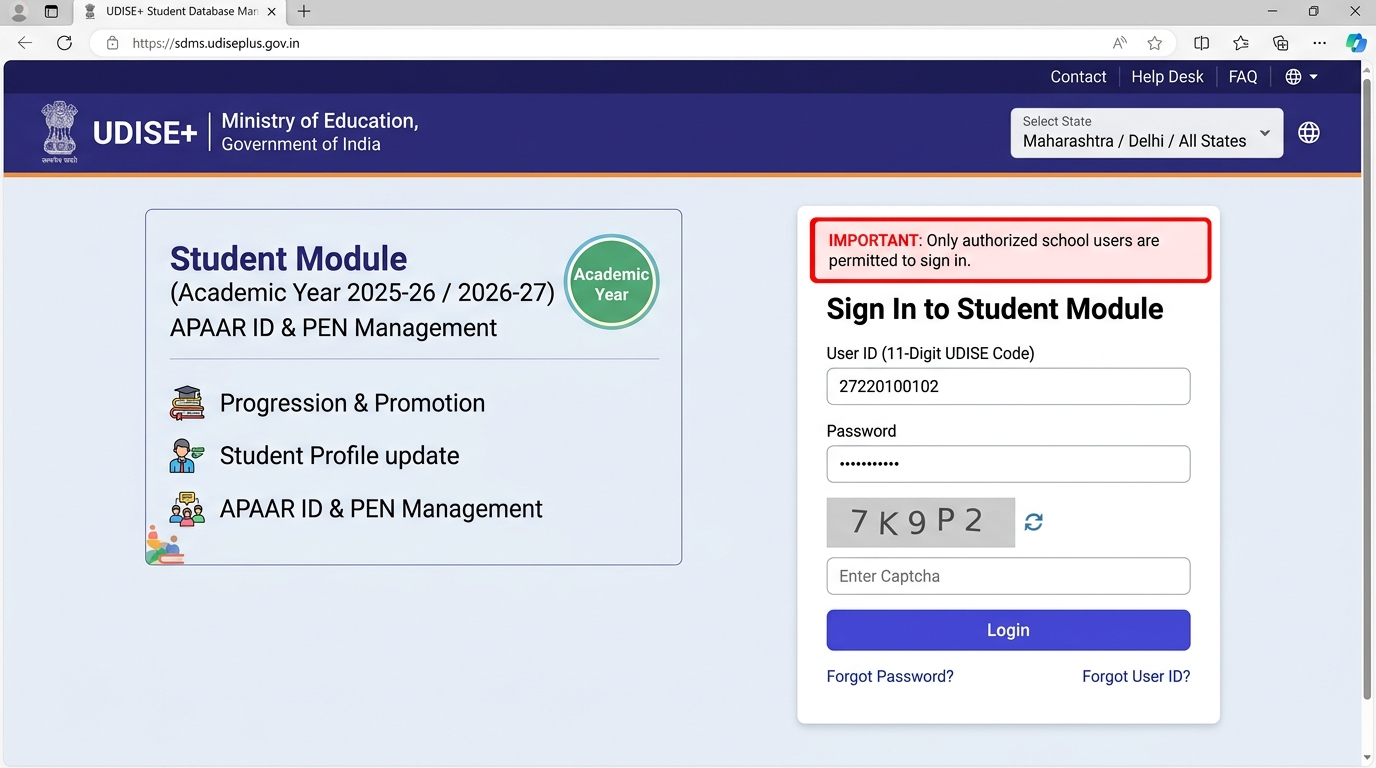
Task: Click the UDISE+ wordmark
Action: 145,133
